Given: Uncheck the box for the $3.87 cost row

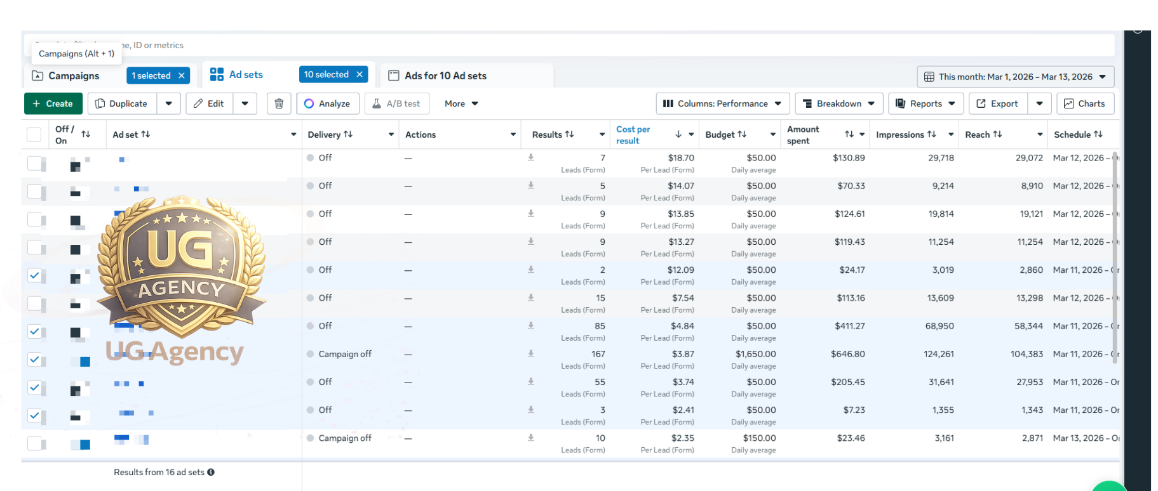Looking at the screenshot, I should click(34, 359).
